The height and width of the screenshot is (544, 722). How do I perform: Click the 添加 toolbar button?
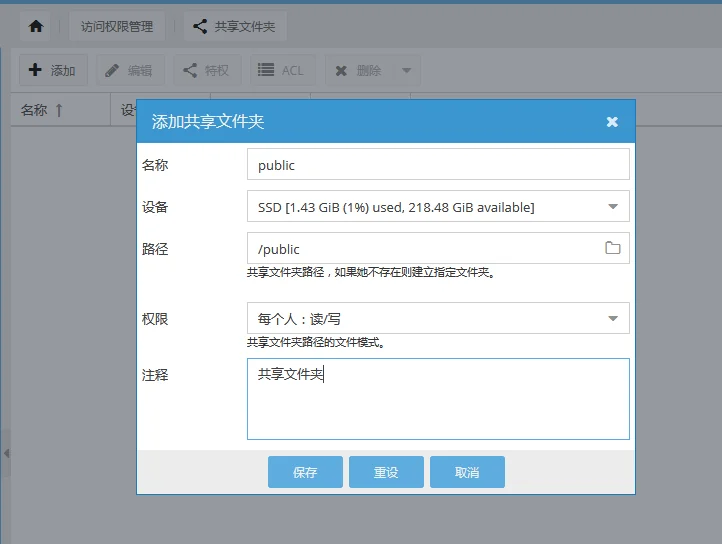[x=53, y=70]
